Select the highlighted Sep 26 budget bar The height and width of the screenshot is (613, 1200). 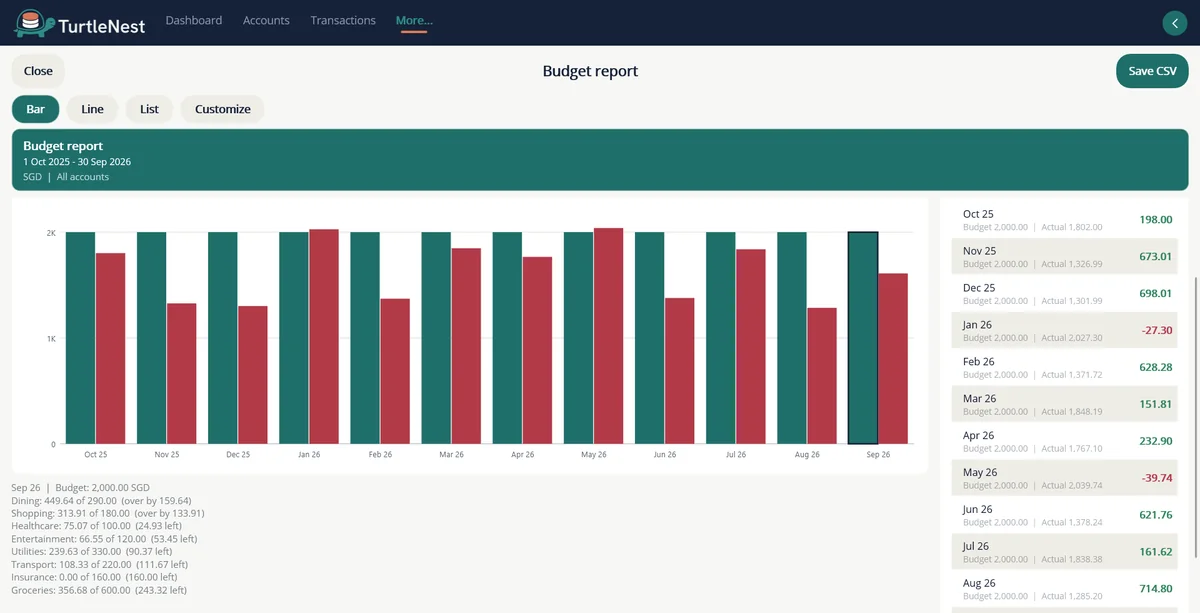click(863, 338)
